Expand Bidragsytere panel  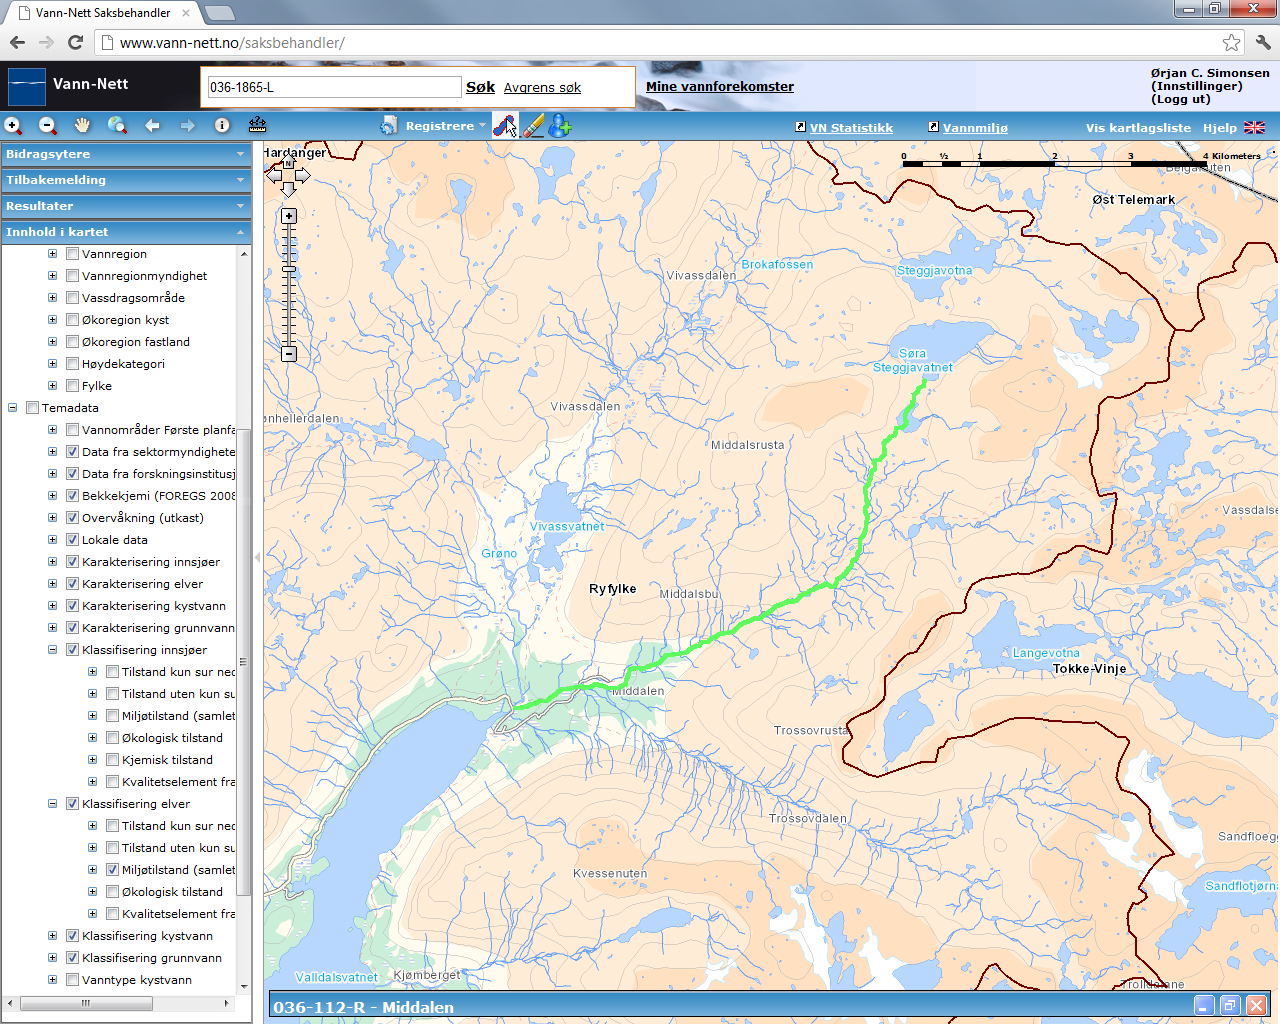(x=125, y=154)
